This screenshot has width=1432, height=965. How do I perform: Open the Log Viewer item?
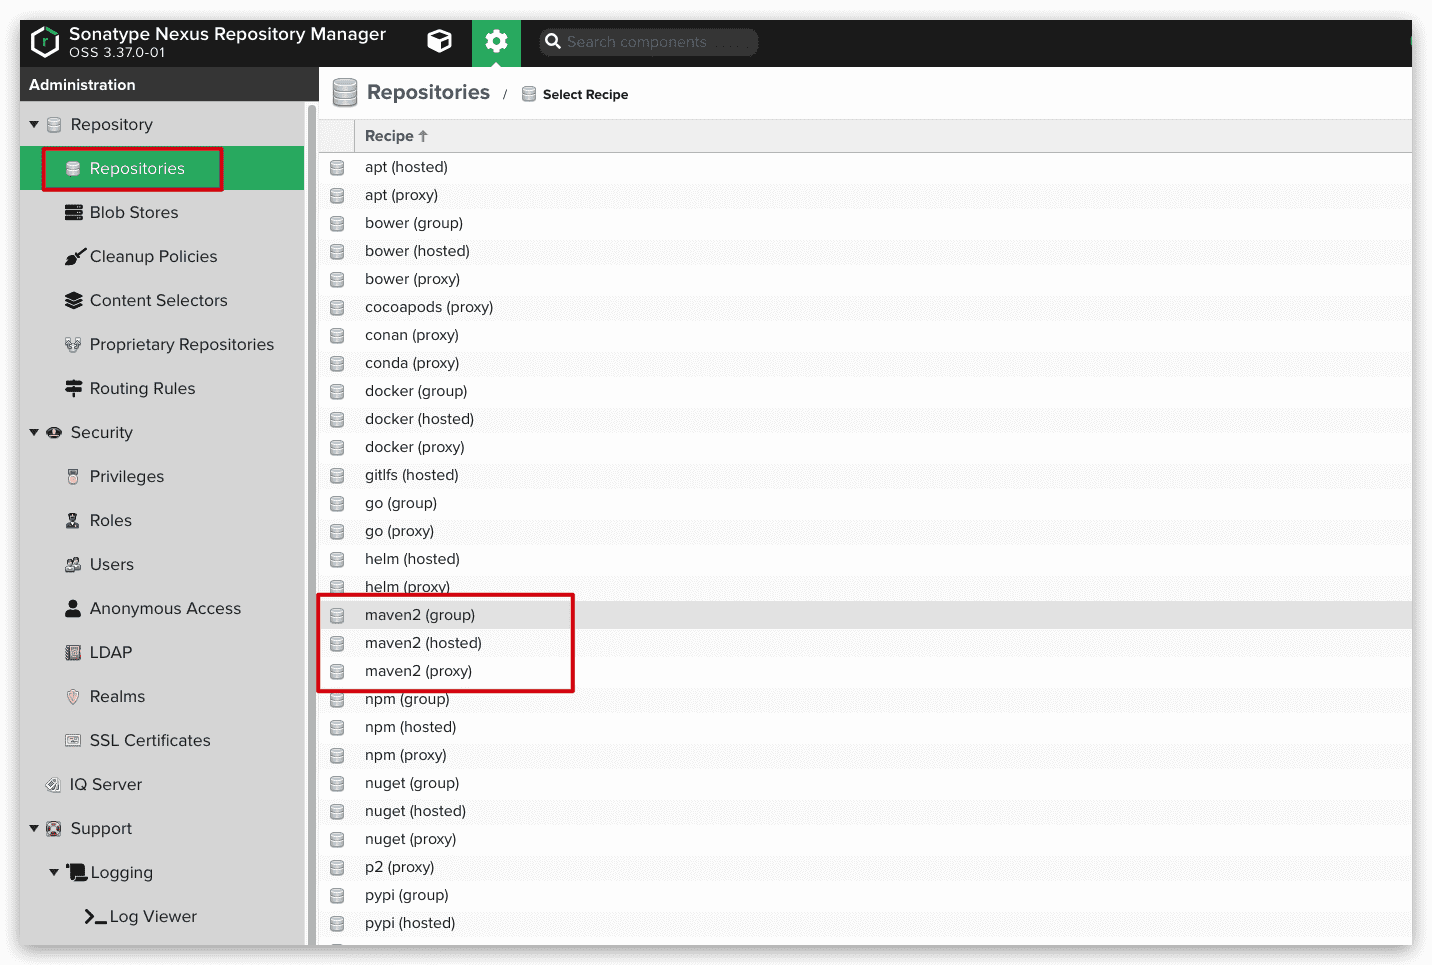tap(152, 916)
